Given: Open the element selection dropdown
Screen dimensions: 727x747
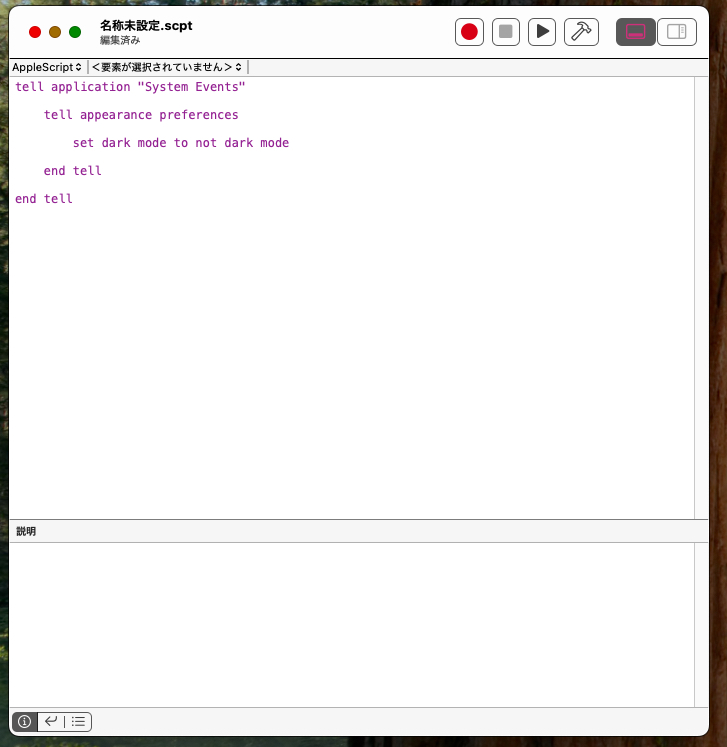Looking at the screenshot, I should 167,67.
